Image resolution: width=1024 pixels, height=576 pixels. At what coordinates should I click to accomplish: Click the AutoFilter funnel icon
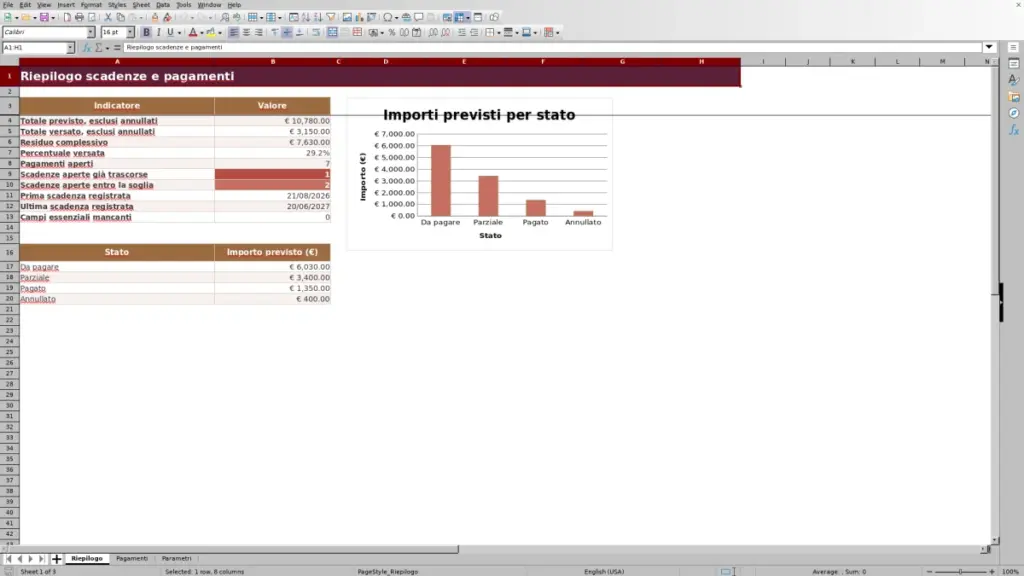(331, 17)
